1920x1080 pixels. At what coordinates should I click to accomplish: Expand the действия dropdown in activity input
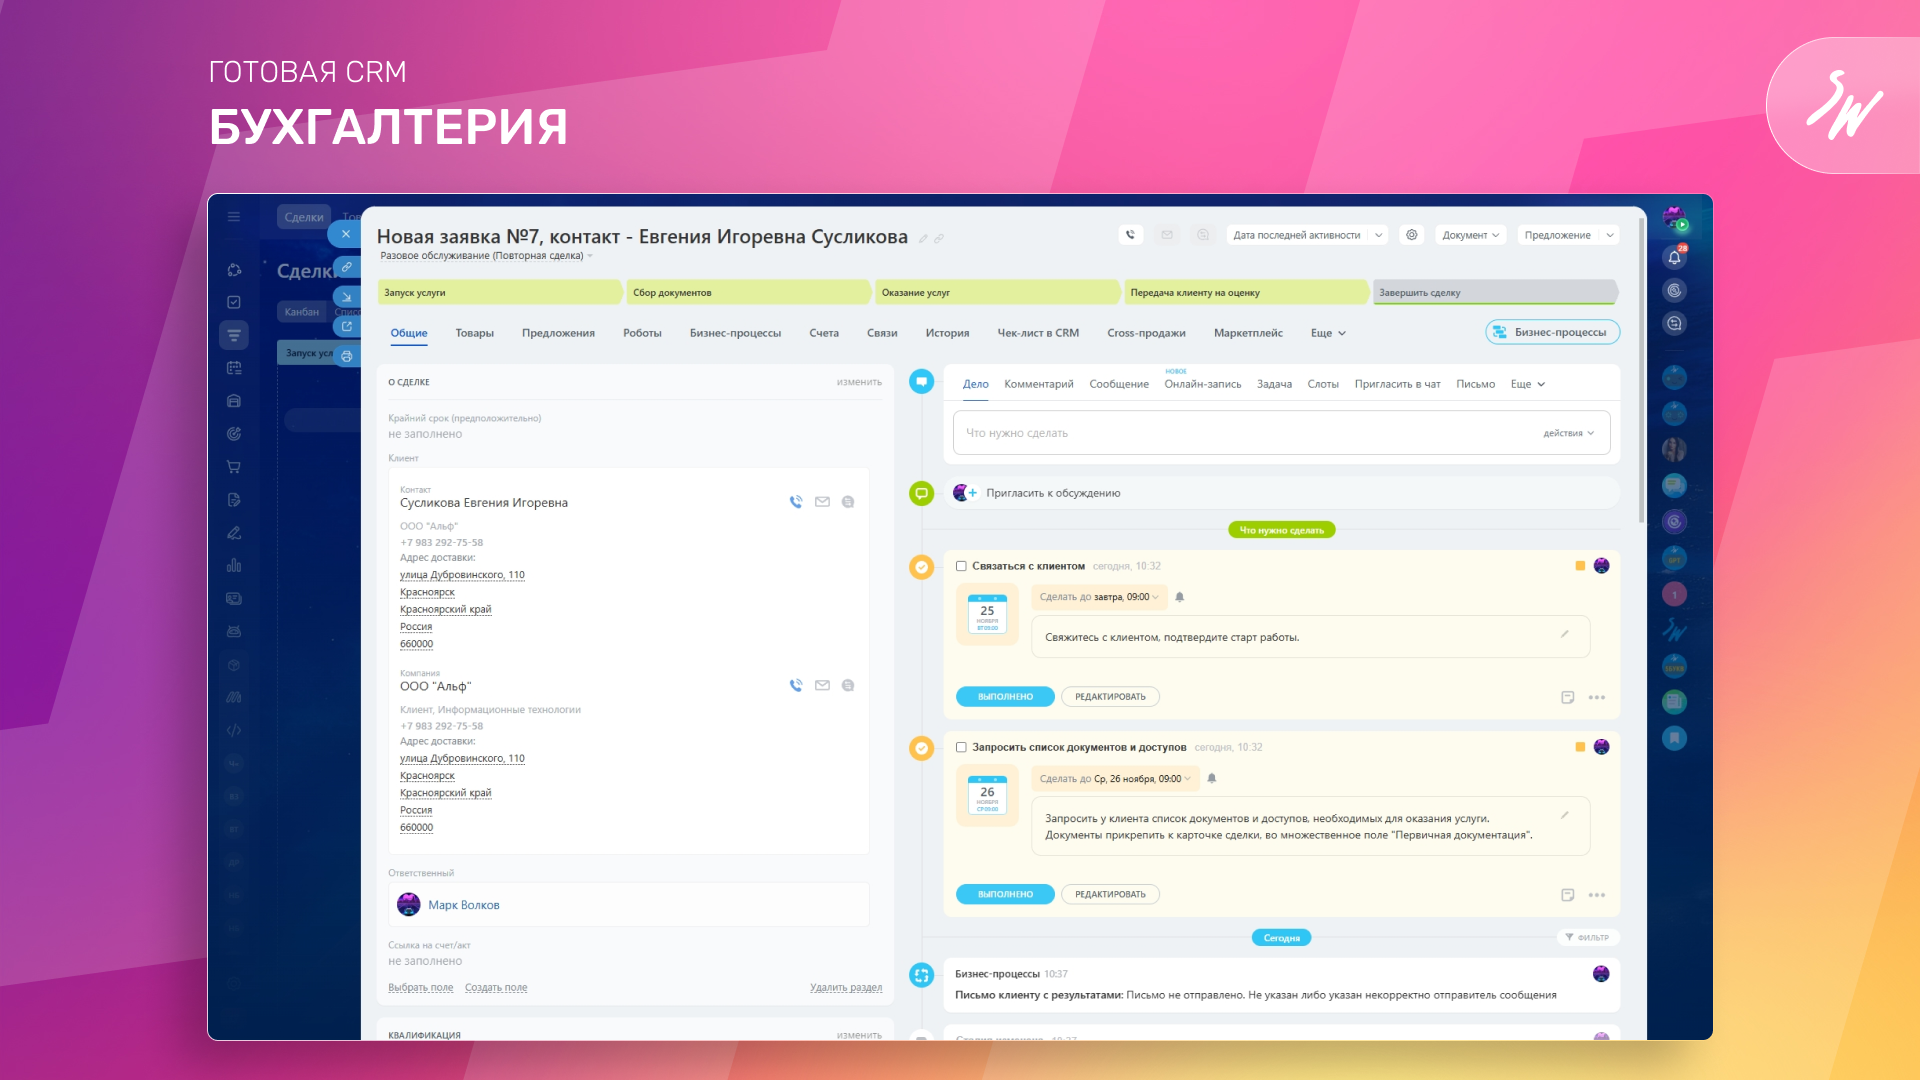point(1568,433)
